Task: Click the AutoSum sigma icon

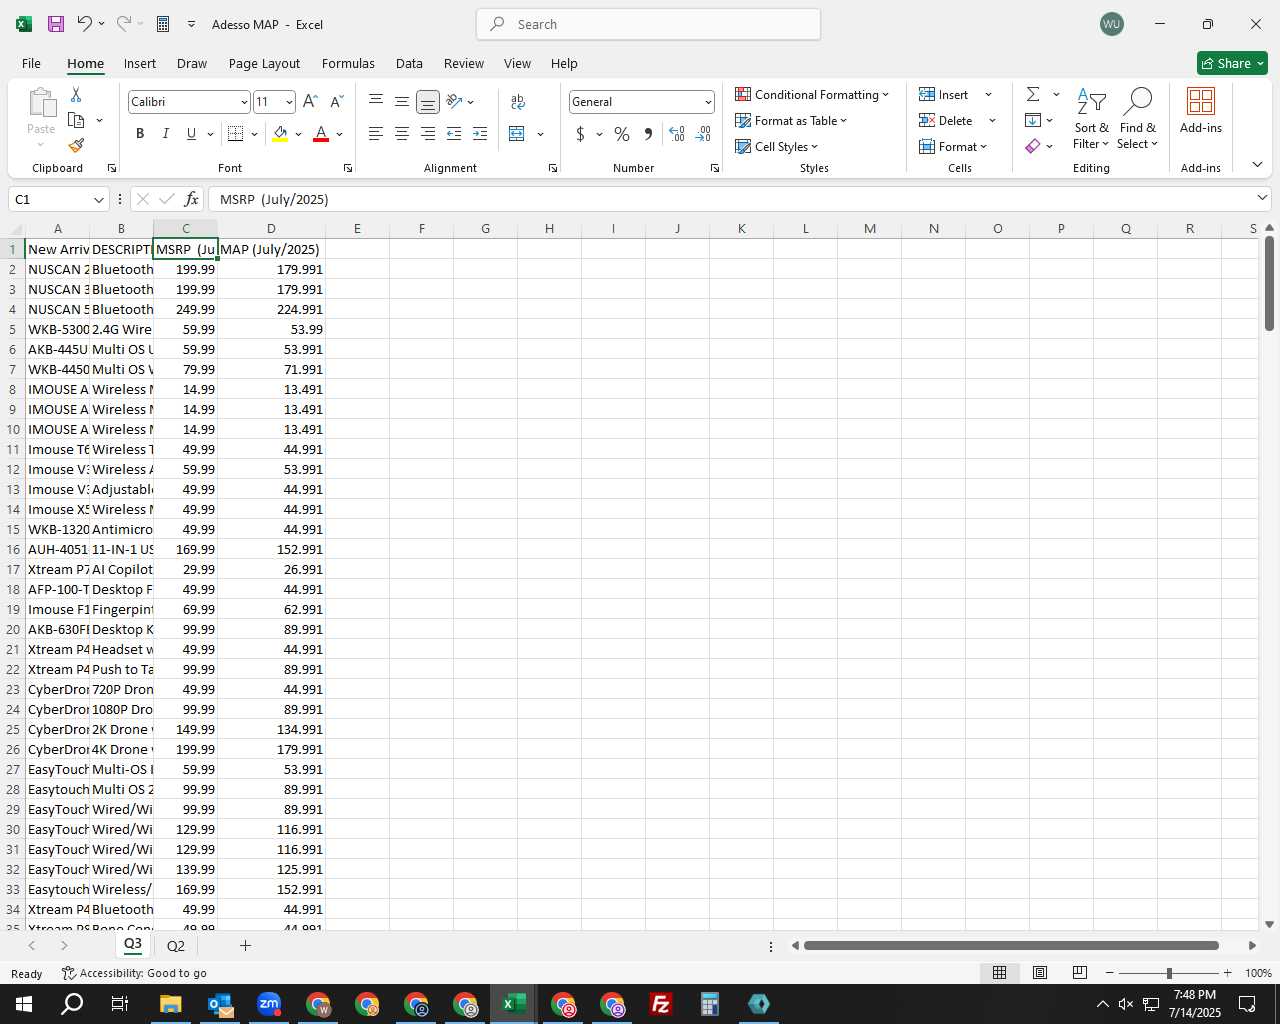Action: [x=1033, y=94]
